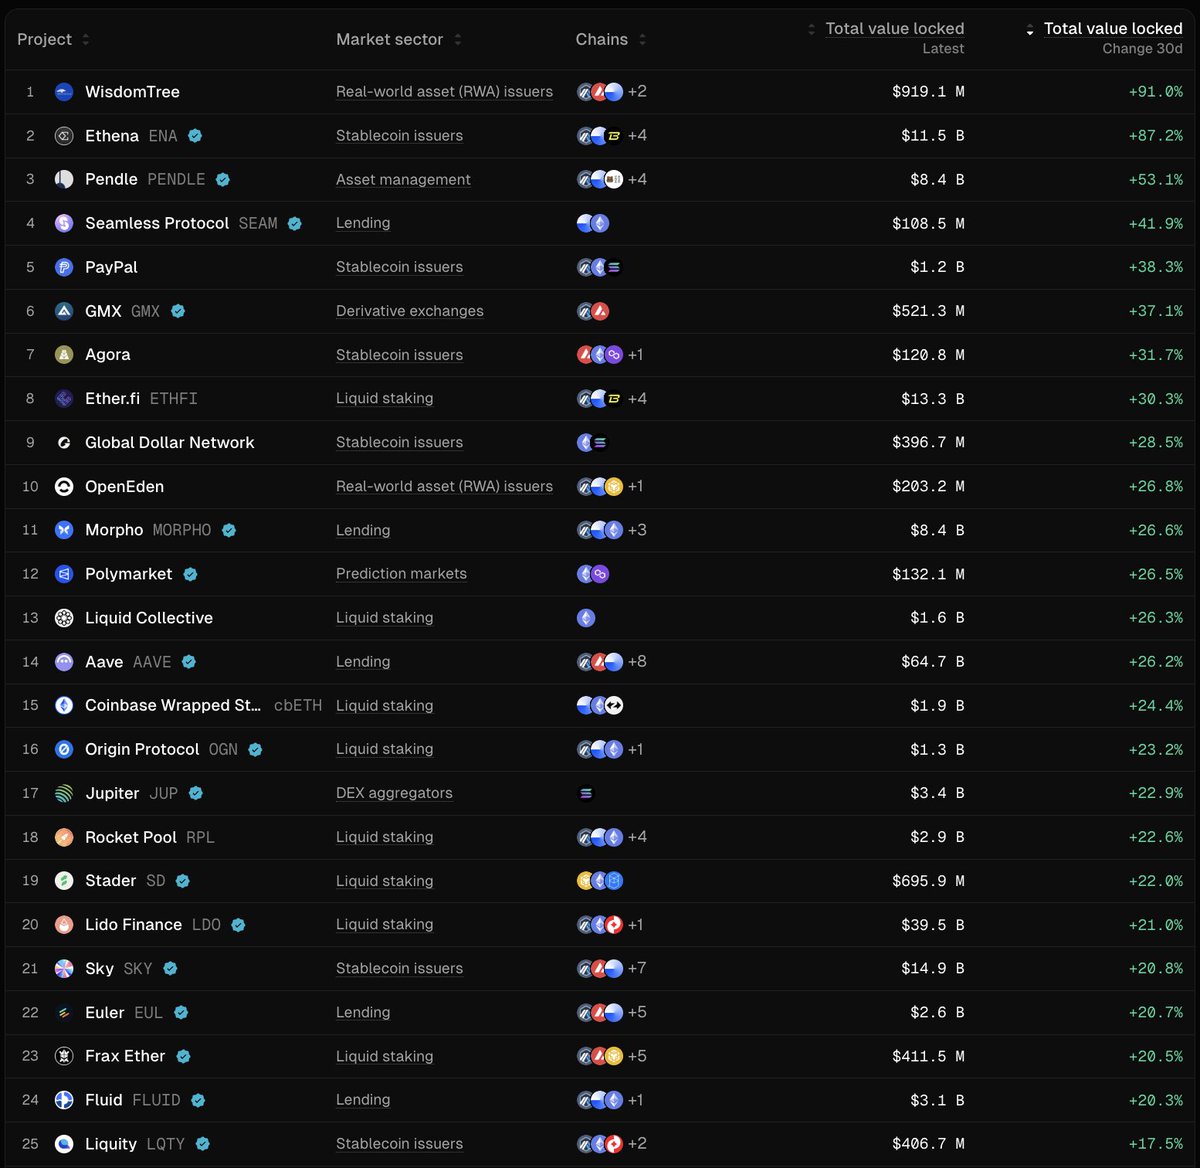Open the Liquid staking link in Rocket Pool row
1200x1168 pixels.
click(385, 837)
